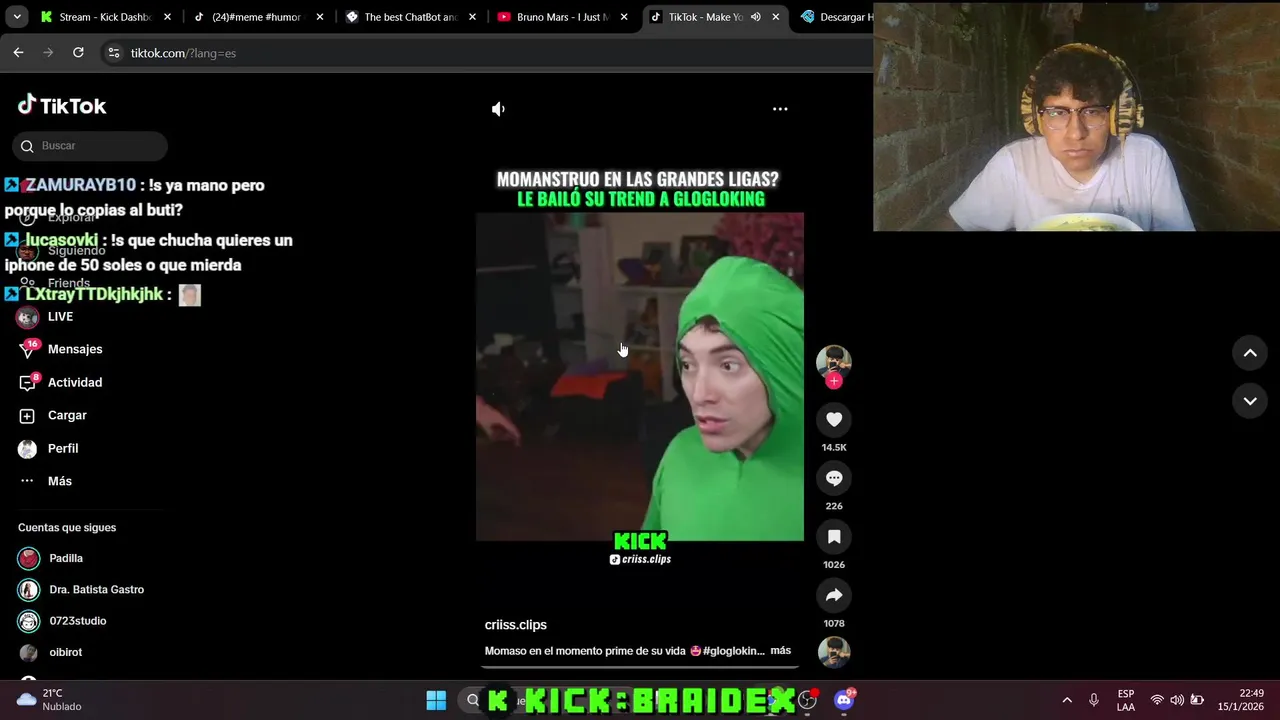
Task: Switch to The best ChatBot tab
Action: [x=410, y=17]
